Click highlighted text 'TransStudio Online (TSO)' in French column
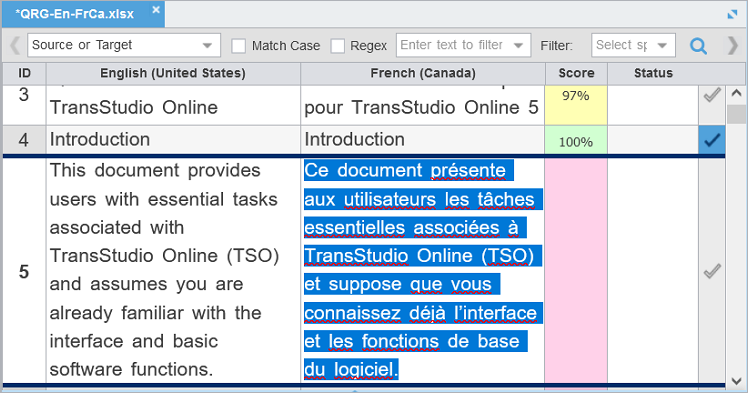Viewport: 748px width, 393px height. point(419,256)
